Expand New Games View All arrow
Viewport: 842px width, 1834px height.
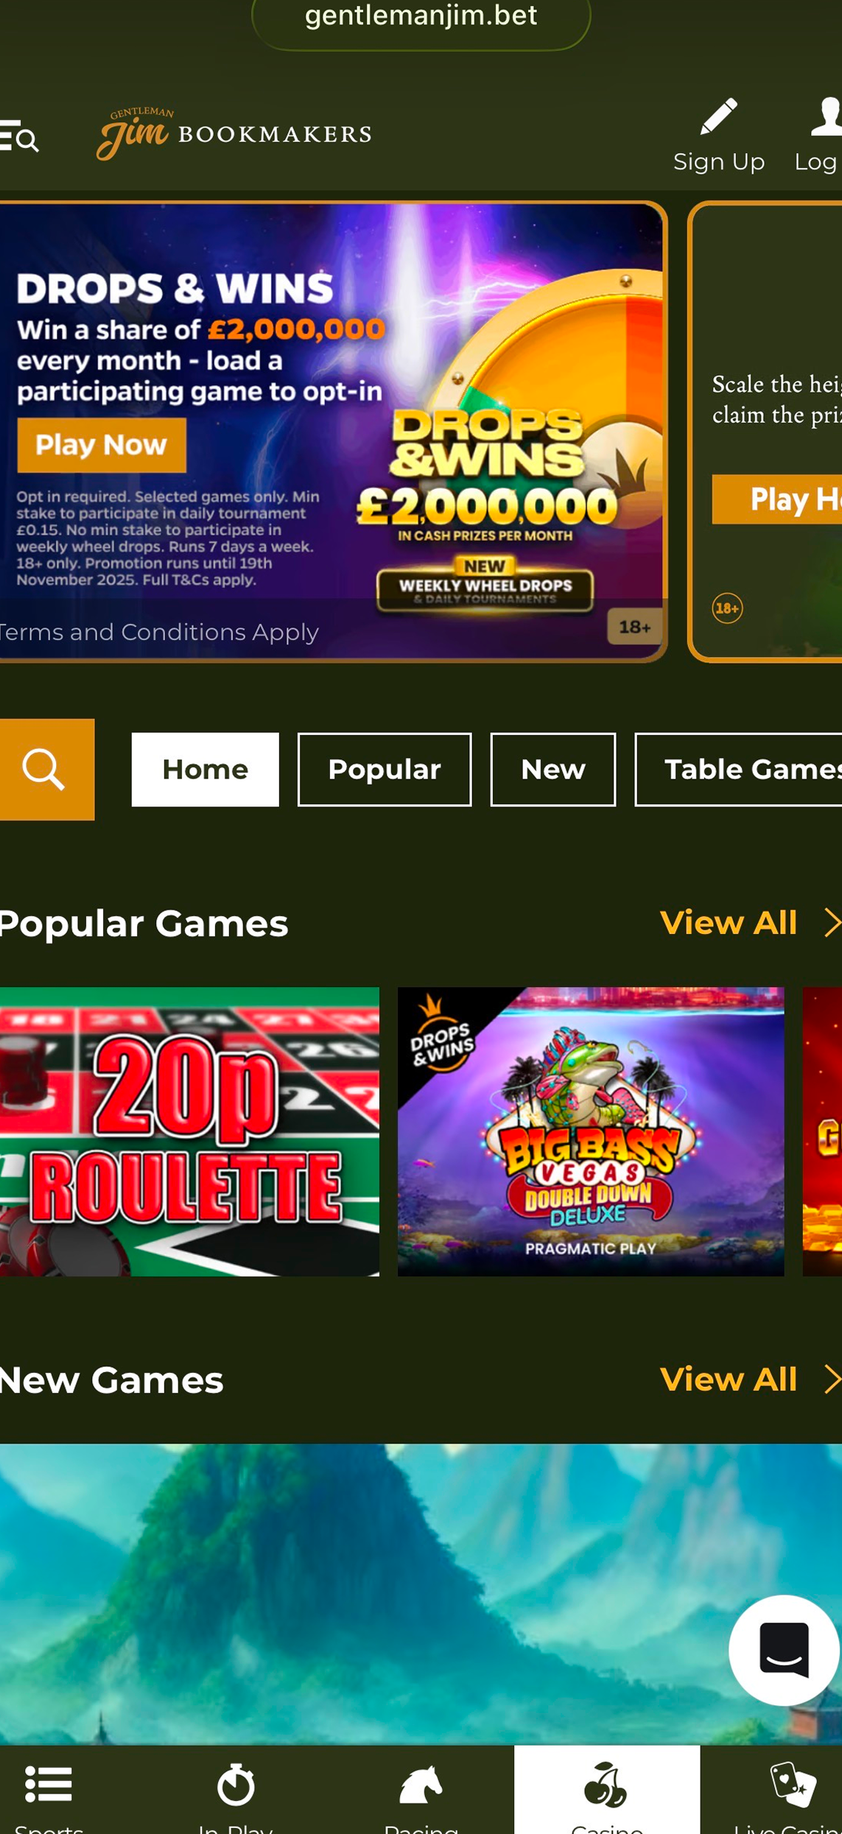[x=832, y=1379]
